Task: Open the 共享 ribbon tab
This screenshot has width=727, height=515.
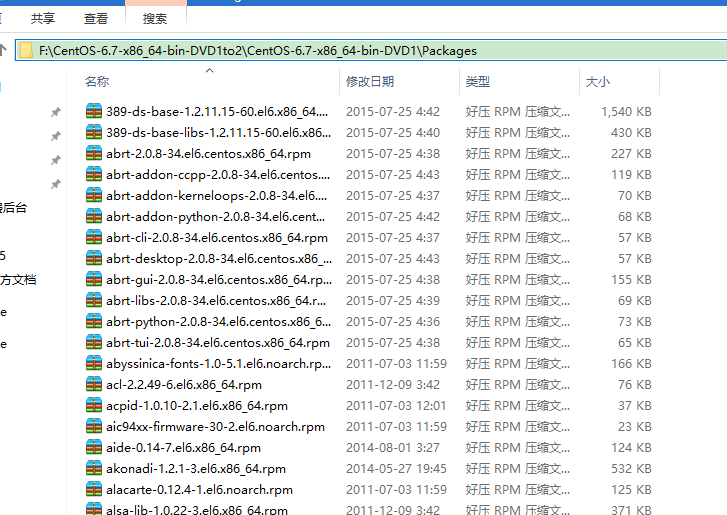Action: coord(43,18)
